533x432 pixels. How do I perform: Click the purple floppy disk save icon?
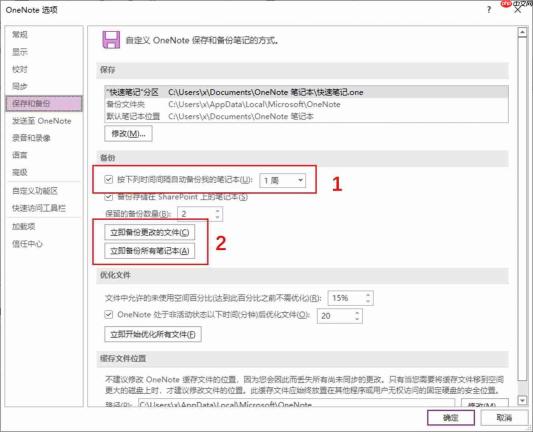(111, 40)
